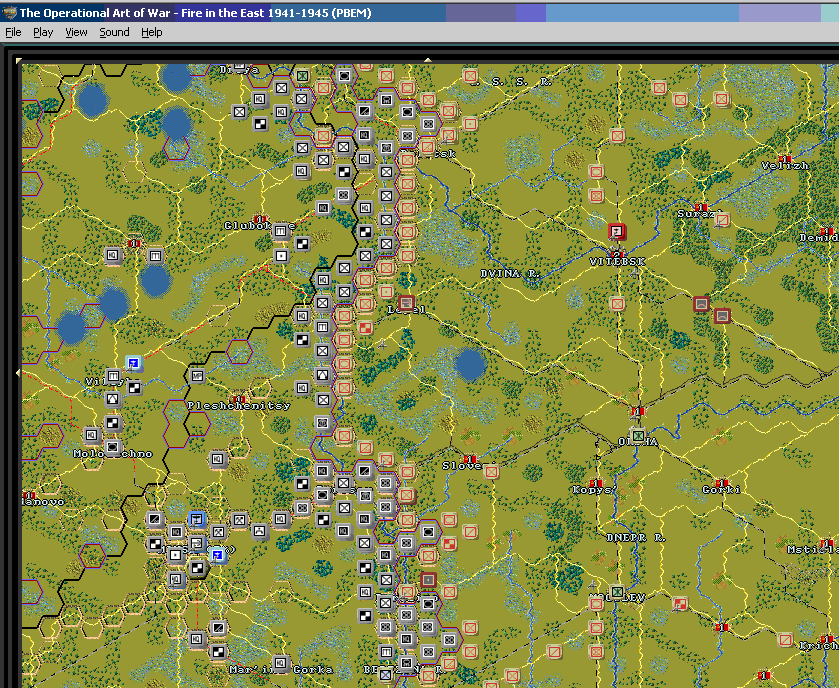Click the scroll-up arrow at map top edge
Viewport: 840px width, 688px height.
pos(428,60)
